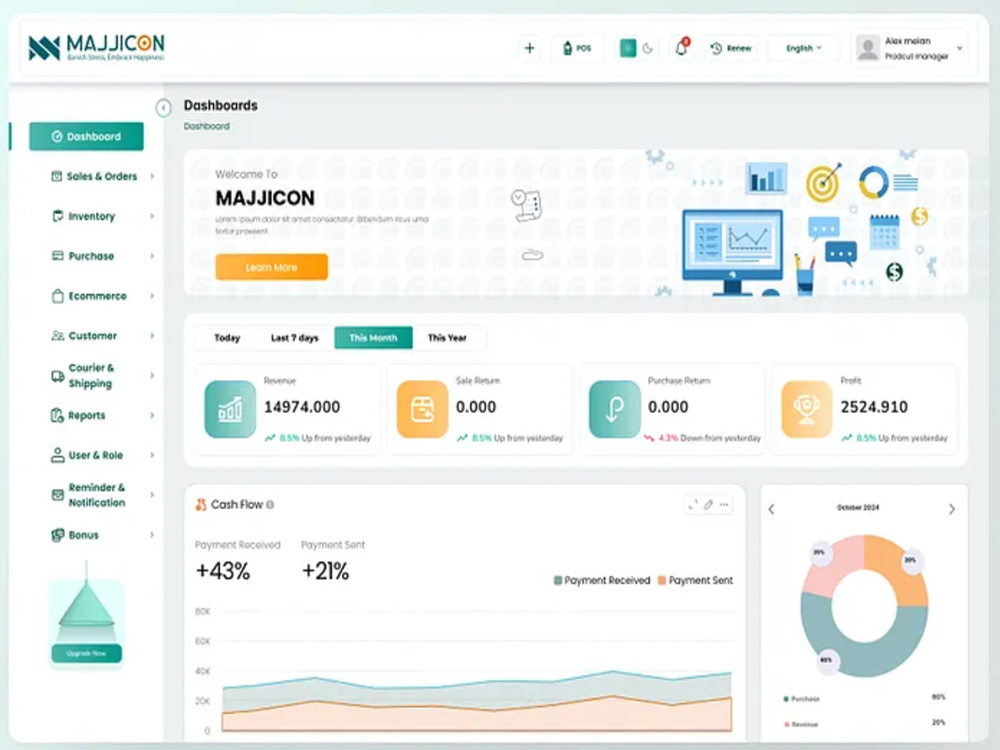The image size is (1000, 750).
Task: Click the user avatar picture
Action: (867, 48)
